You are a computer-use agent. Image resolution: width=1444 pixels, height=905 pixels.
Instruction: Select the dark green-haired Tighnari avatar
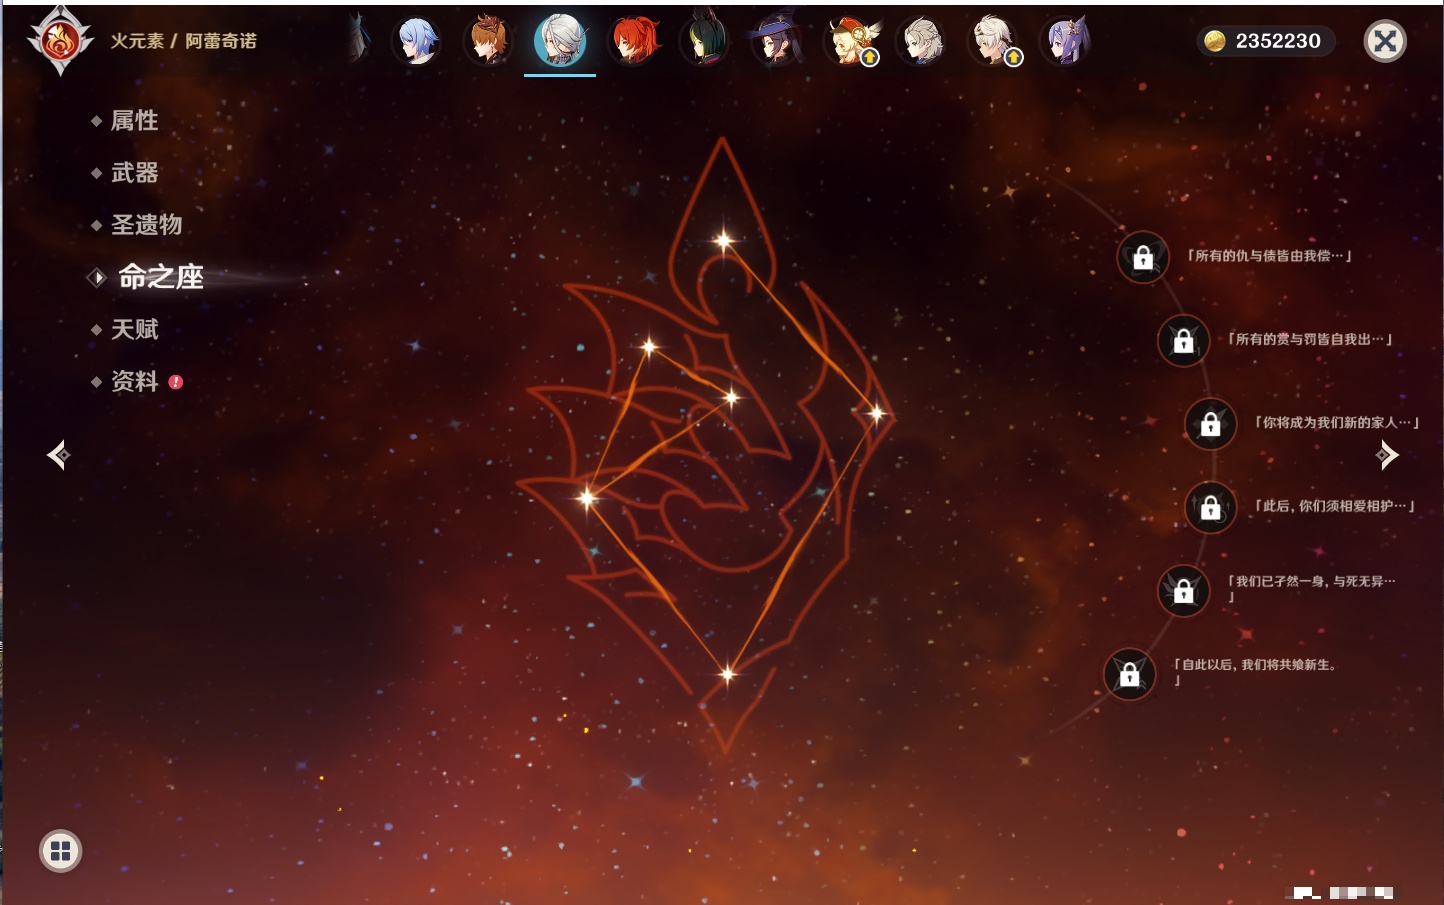705,41
